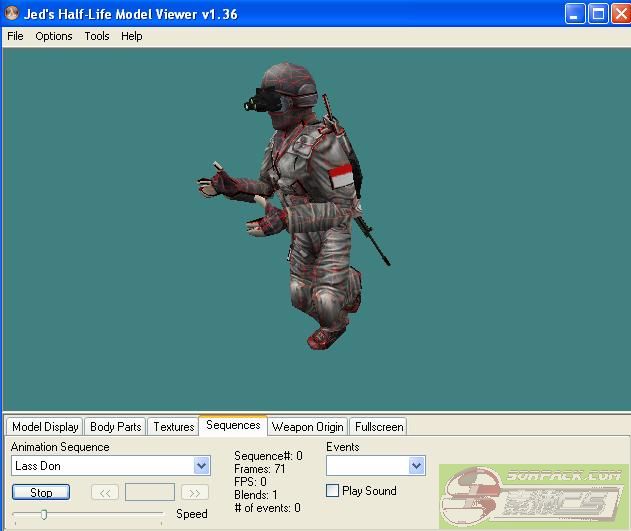Expand the Animation Sequence dropdown

point(201,466)
